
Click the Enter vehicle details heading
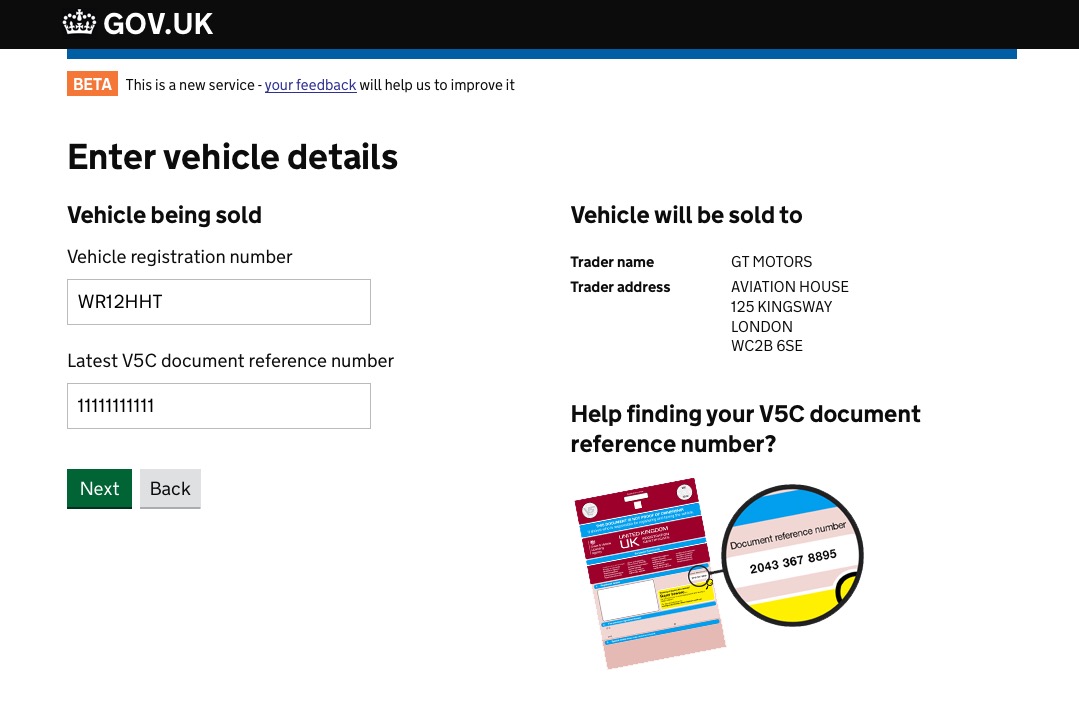click(232, 157)
